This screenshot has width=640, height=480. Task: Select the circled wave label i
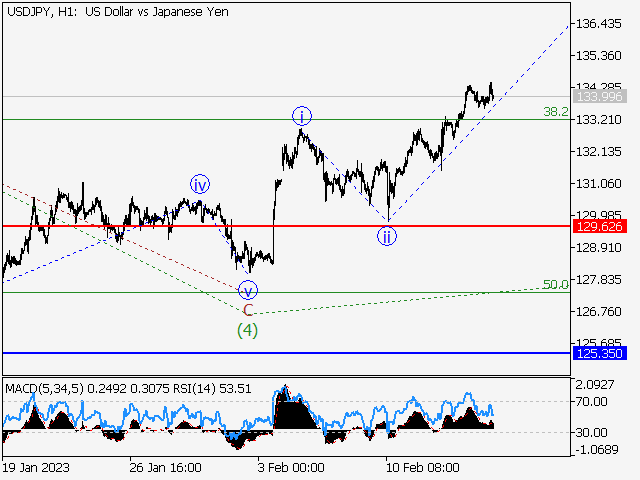pyautogui.click(x=302, y=117)
